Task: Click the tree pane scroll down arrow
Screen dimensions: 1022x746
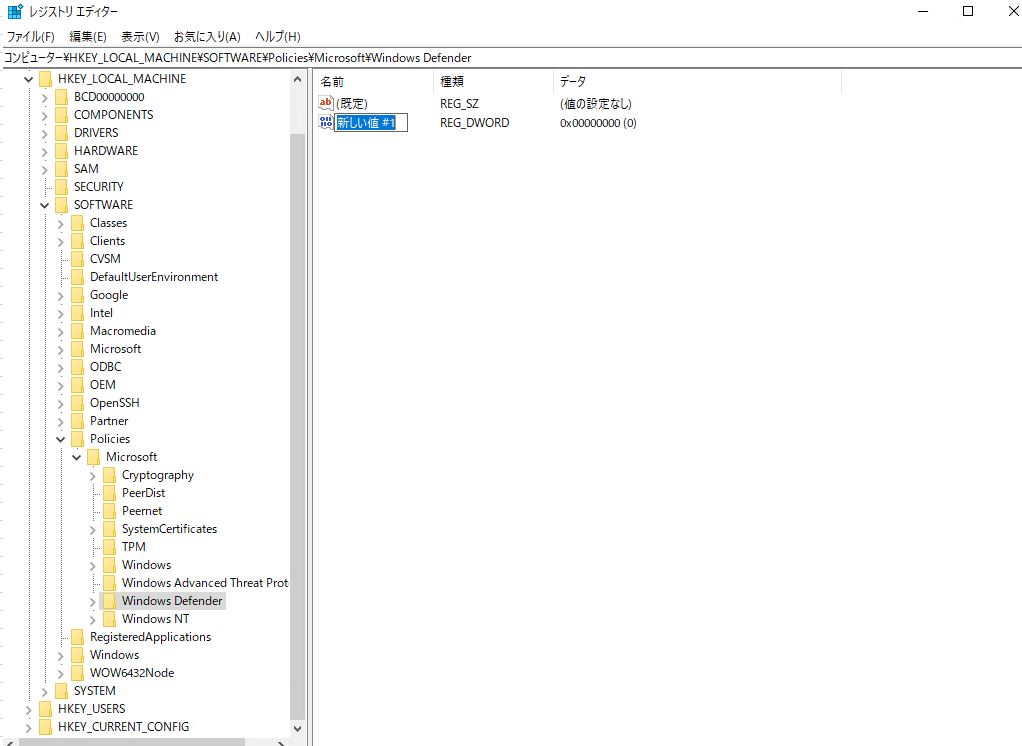Action: (x=297, y=728)
